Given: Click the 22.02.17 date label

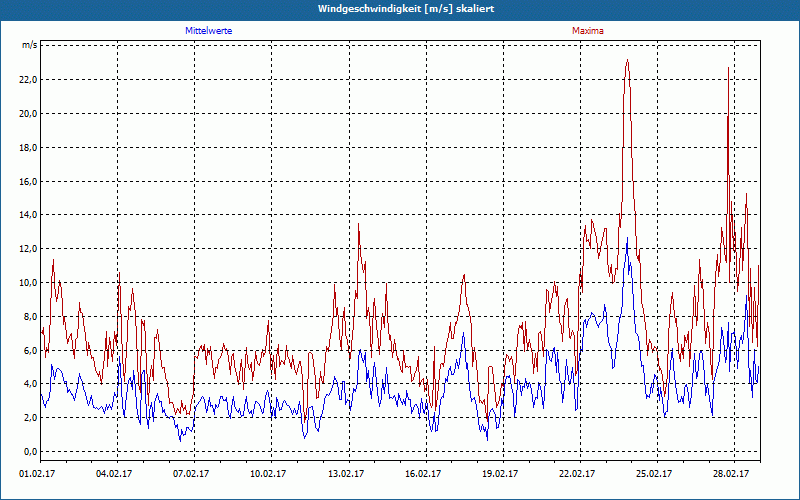Looking at the screenshot, I should coord(577,474).
